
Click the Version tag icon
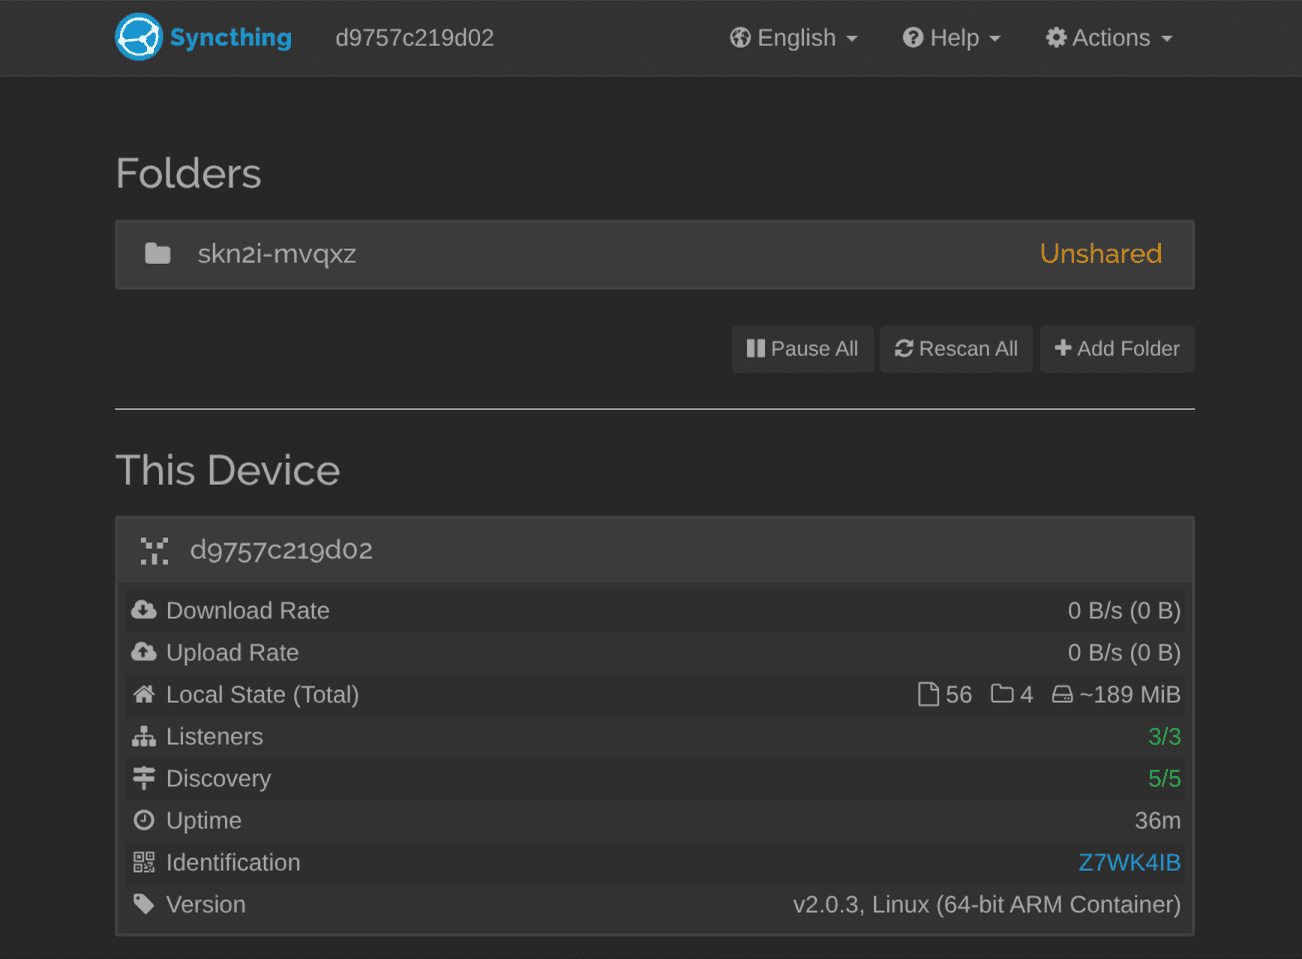144,904
